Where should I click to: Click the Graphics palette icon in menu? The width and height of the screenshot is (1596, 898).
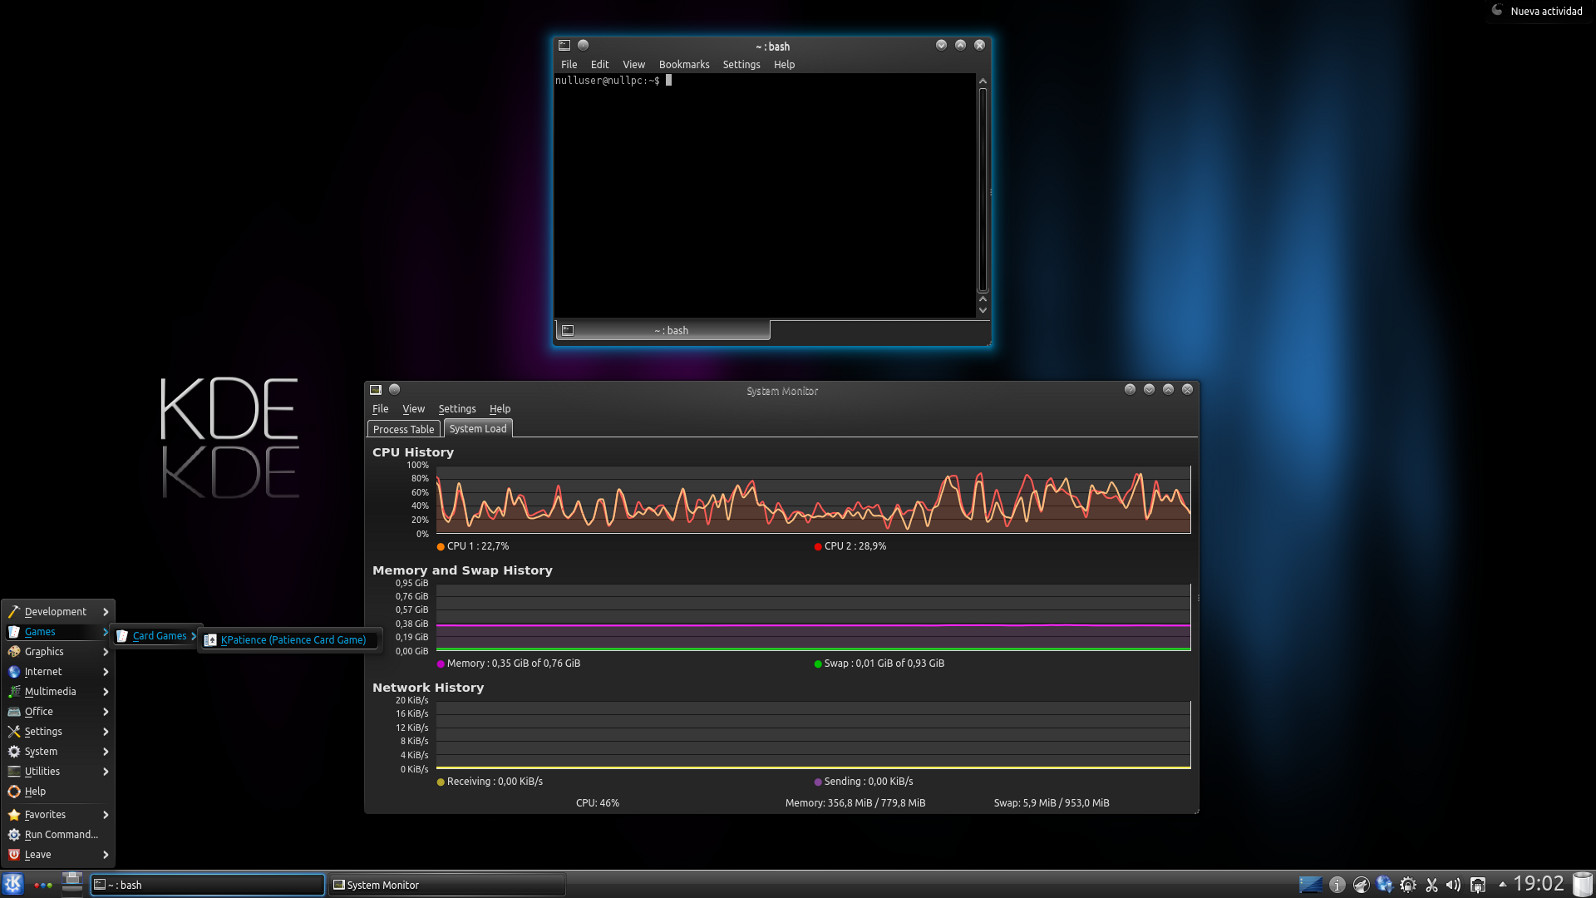pyautogui.click(x=14, y=651)
